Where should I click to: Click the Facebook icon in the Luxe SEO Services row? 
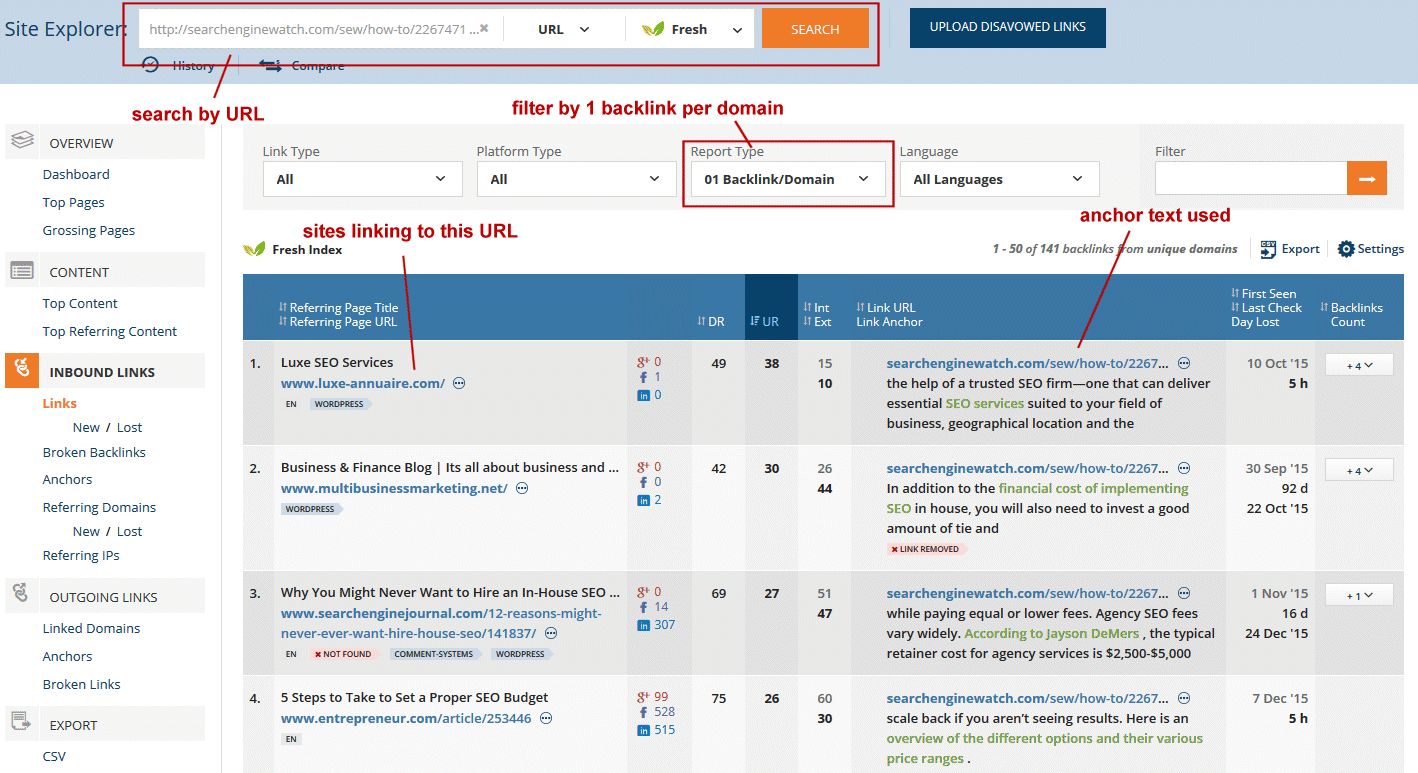coord(643,378)
